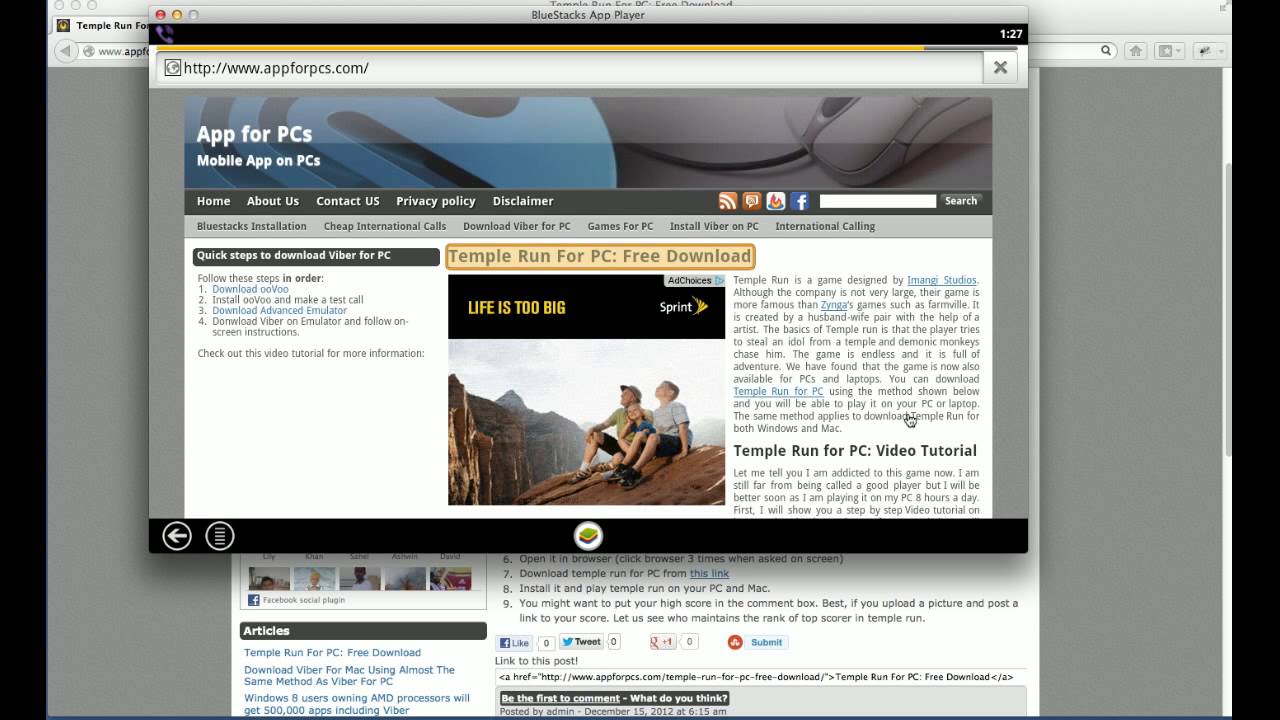Viewport: 1280px width, 720px height.
Task: Go to Bluestacks Installation
Action: 252,226
